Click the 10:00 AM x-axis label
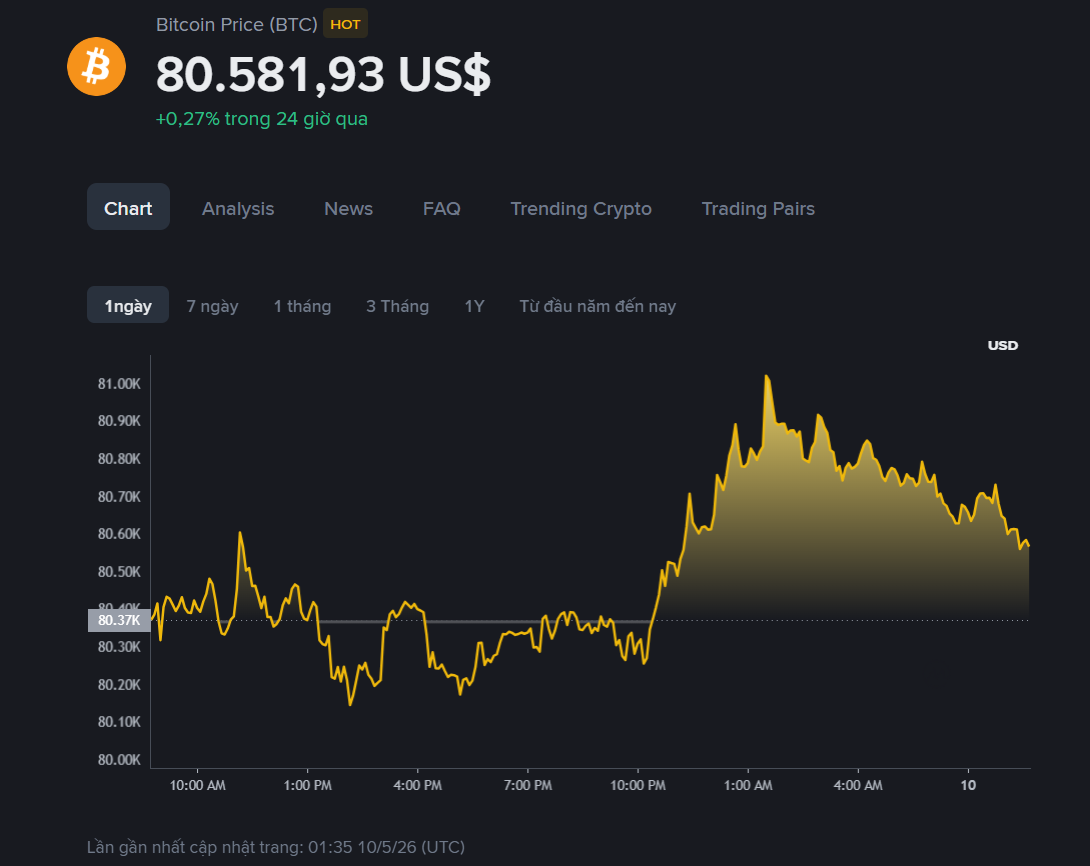Image resolution: width=1090 pixels, height=866 pixels. 197,785
